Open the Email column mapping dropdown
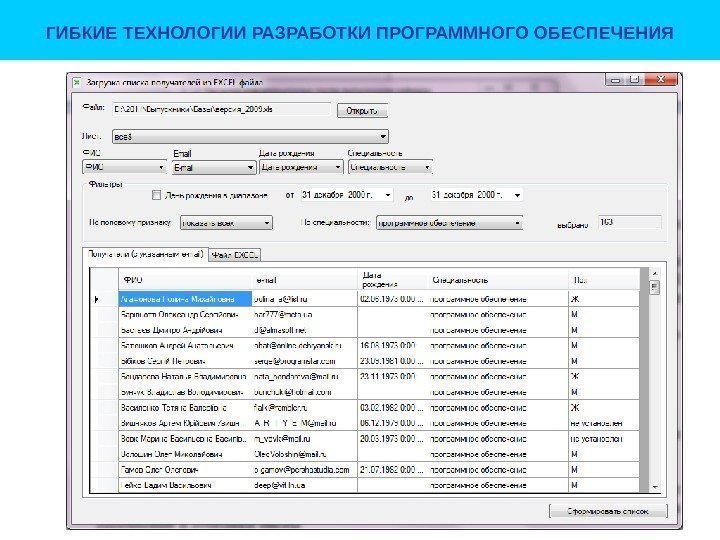720x540 pixels. [x=214, y=168]
